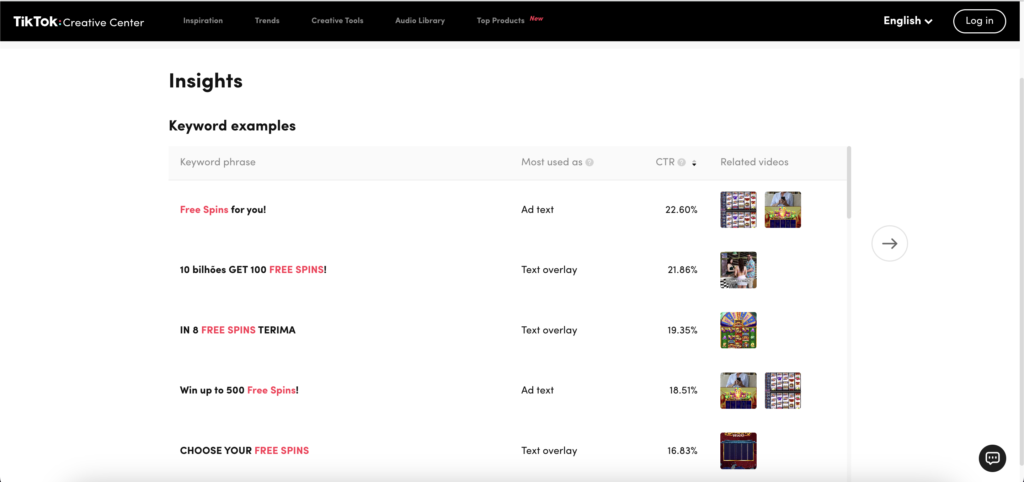Open video for 10 bilhões GET 100 row

coord(738,270)
